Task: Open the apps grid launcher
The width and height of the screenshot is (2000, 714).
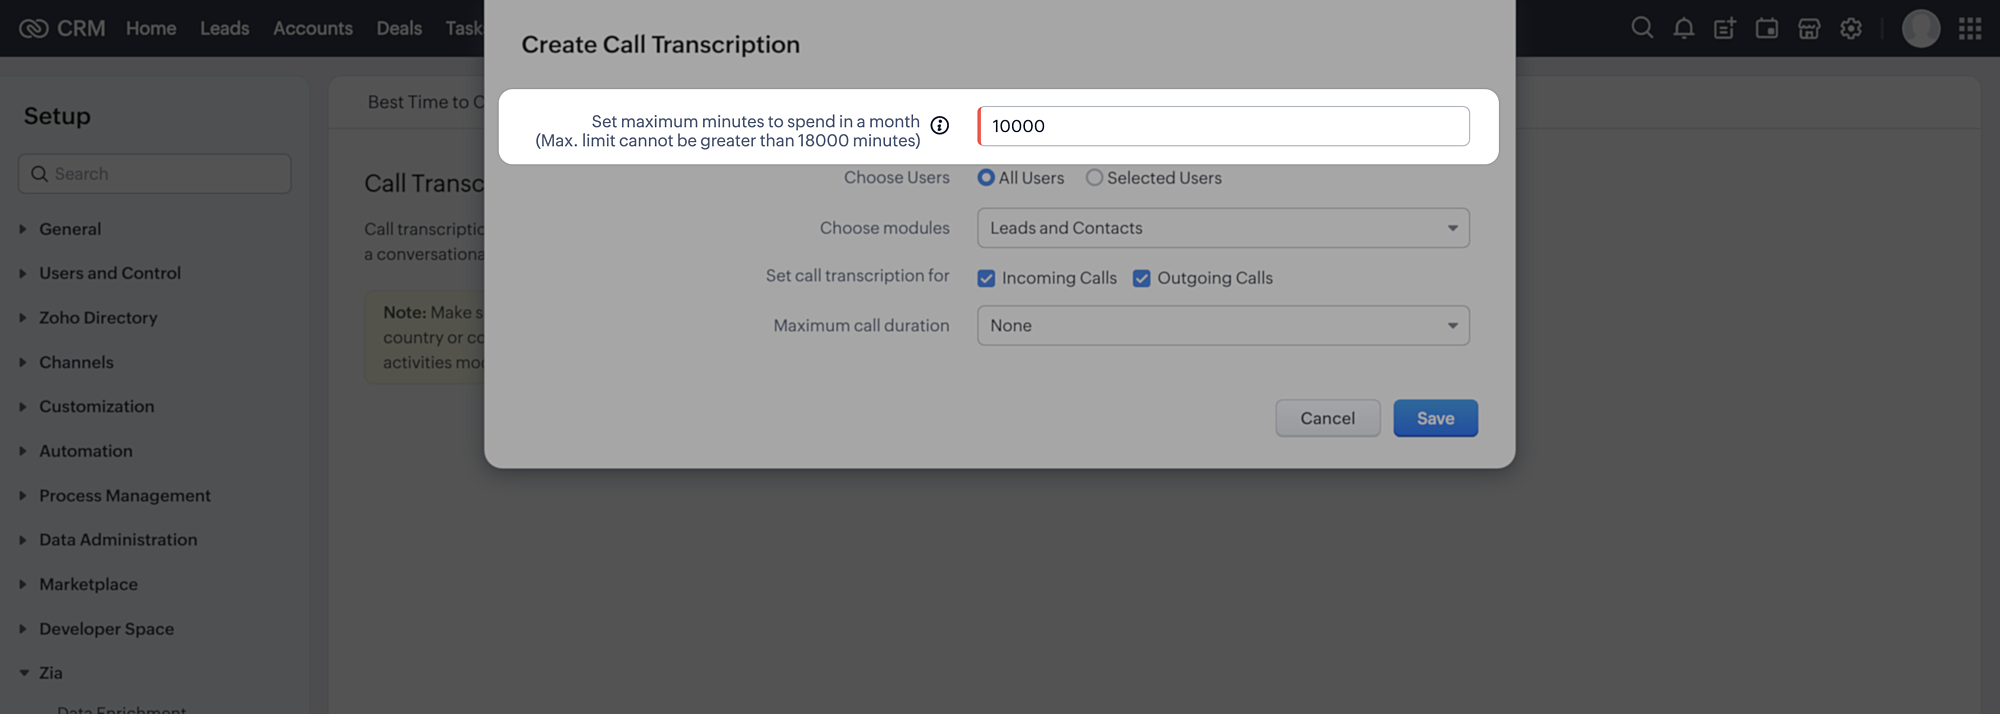Action: 1970,28
